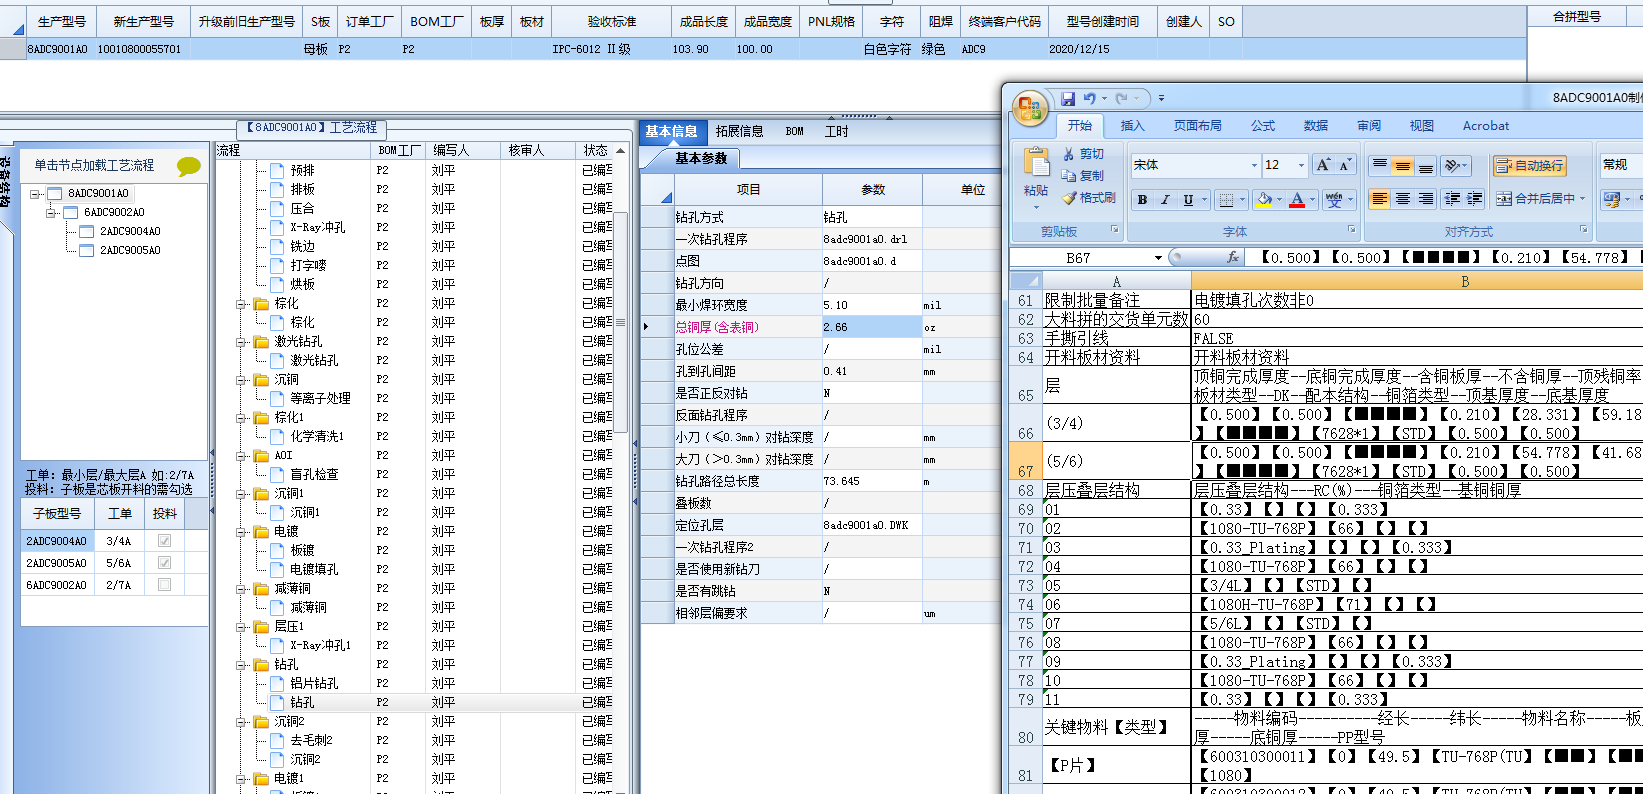Toggle the 投料 checkbox for 2ADC9005A0
1643x794 pixels.
click(x=164, y=563)
